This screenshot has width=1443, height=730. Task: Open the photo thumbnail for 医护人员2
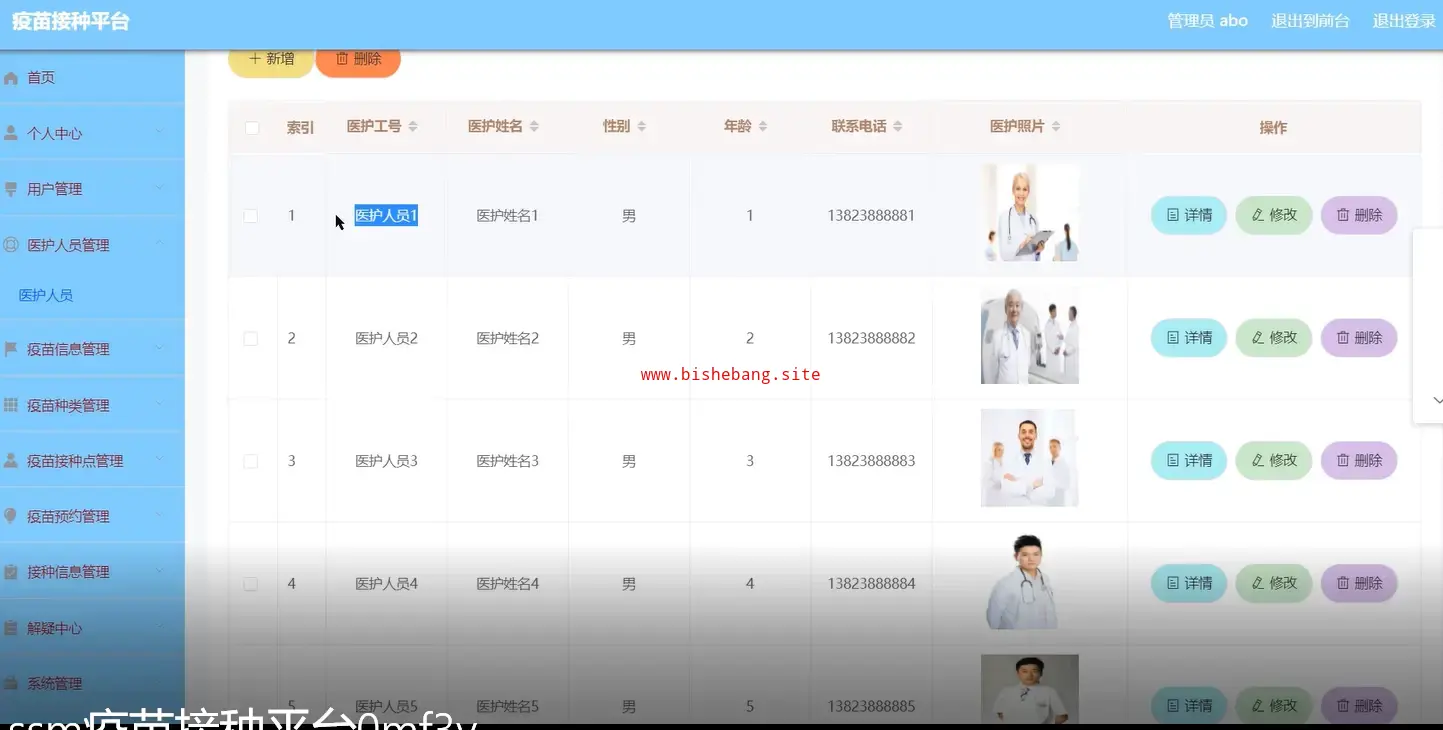coord(1030,336)
